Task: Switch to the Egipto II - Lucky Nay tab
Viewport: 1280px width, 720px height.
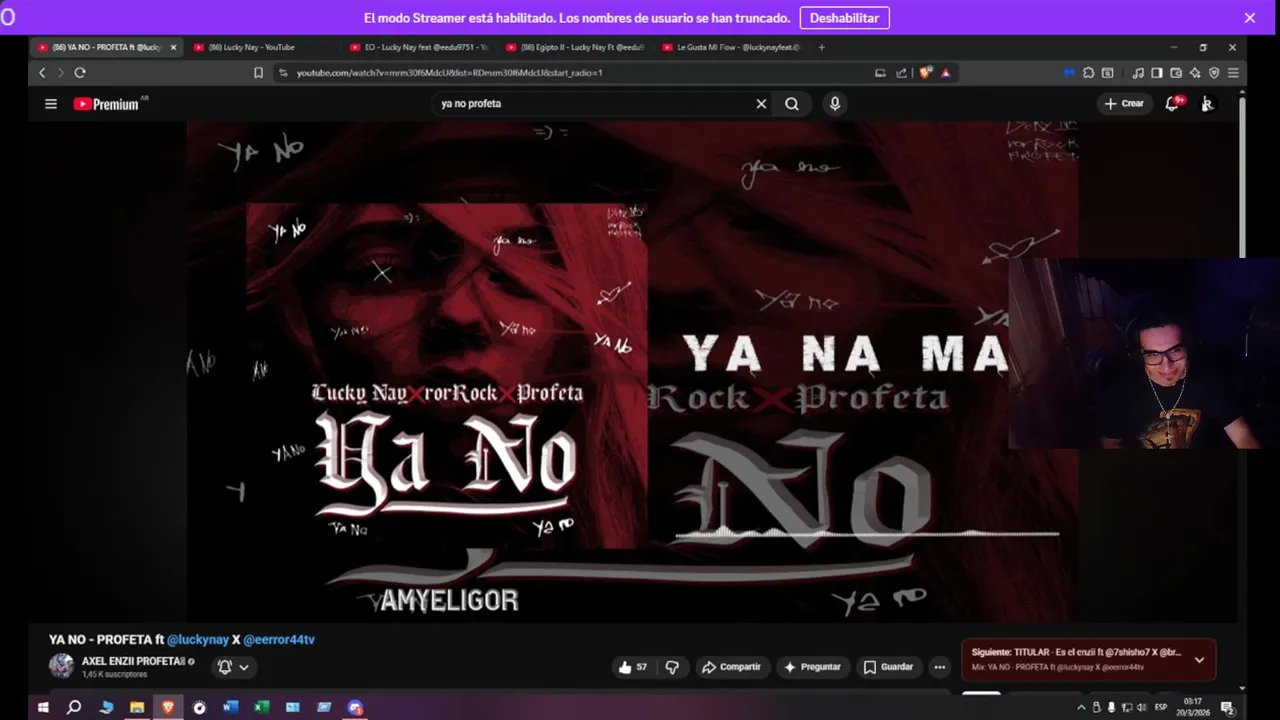Action: pos(576,47)
